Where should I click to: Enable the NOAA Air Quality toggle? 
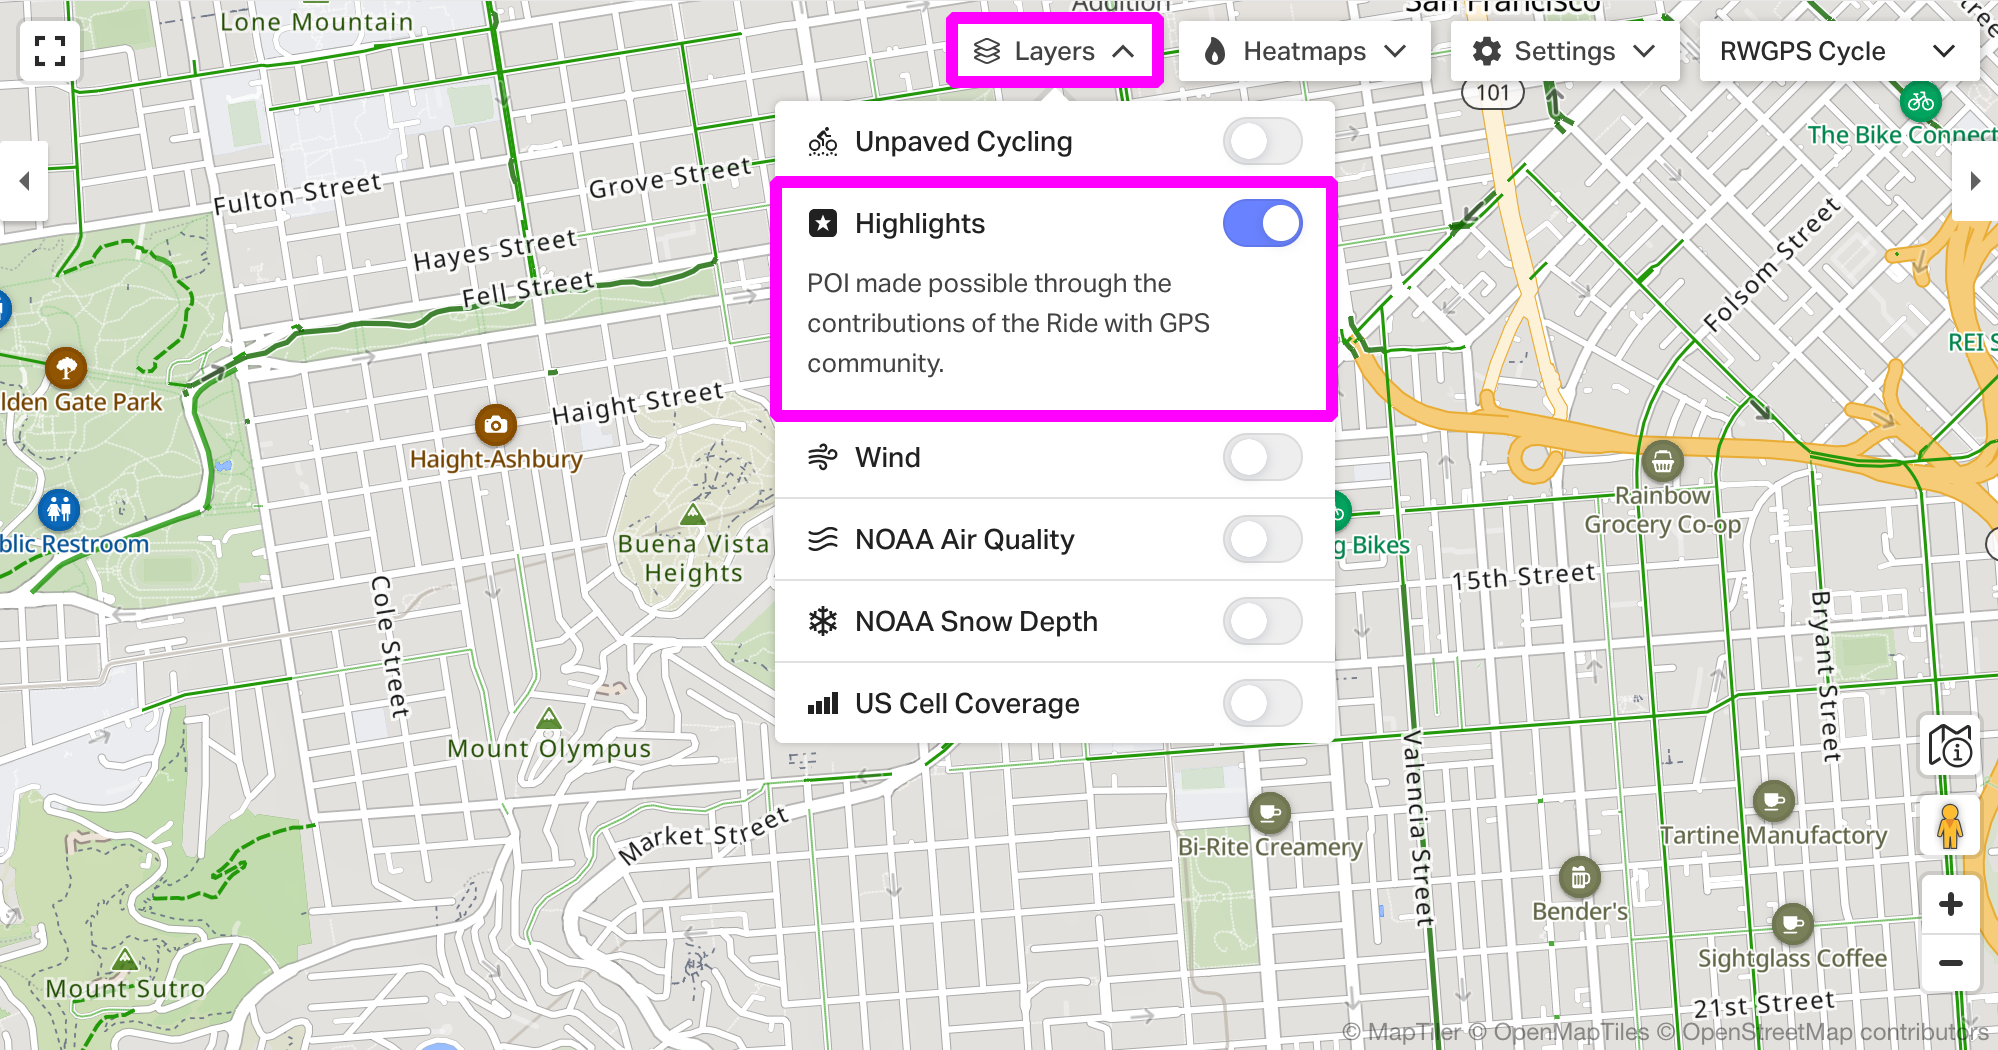pos(1262,540)
